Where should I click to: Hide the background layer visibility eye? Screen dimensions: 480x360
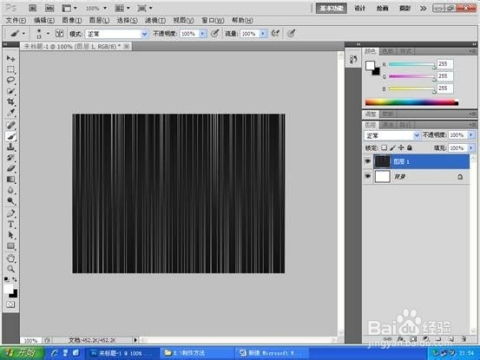(x=368, y=176)
